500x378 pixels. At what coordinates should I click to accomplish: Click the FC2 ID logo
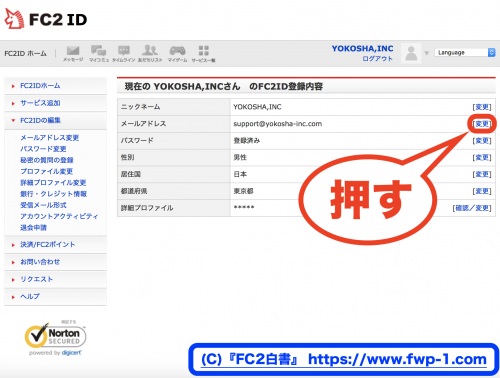[x=46, y=19]
